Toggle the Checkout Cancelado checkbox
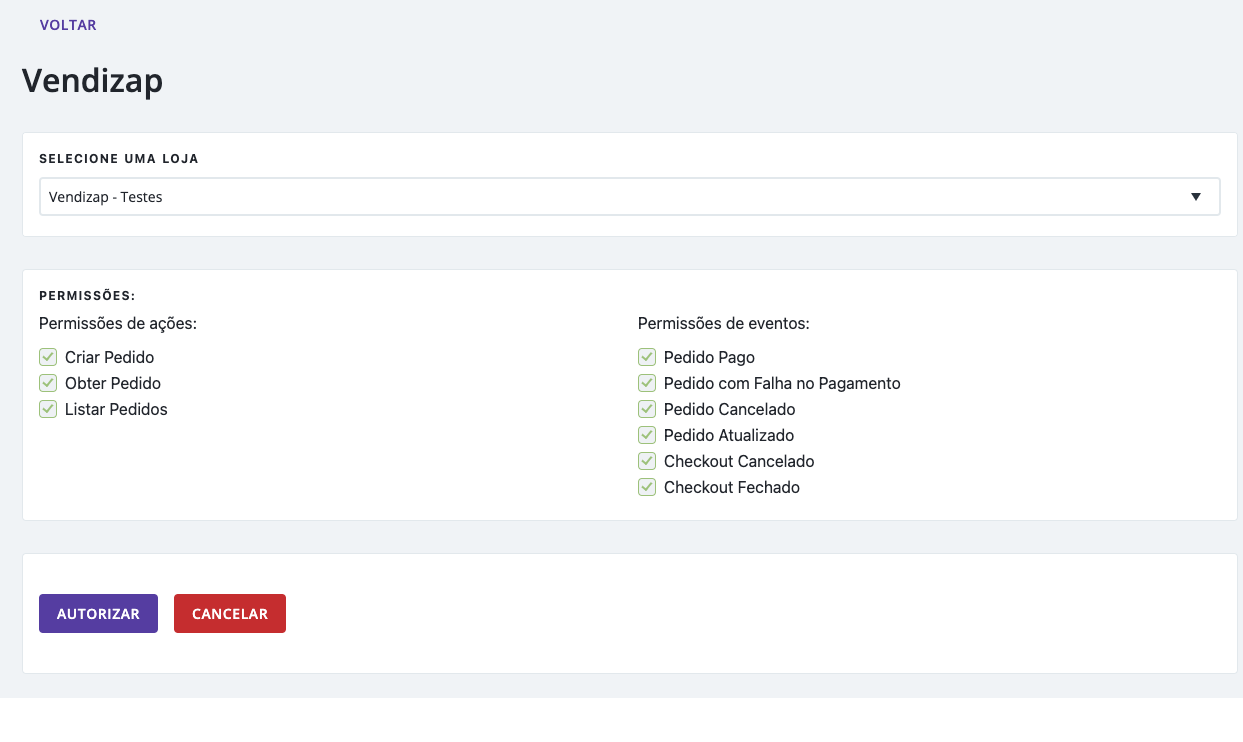 tap(647, 461)
